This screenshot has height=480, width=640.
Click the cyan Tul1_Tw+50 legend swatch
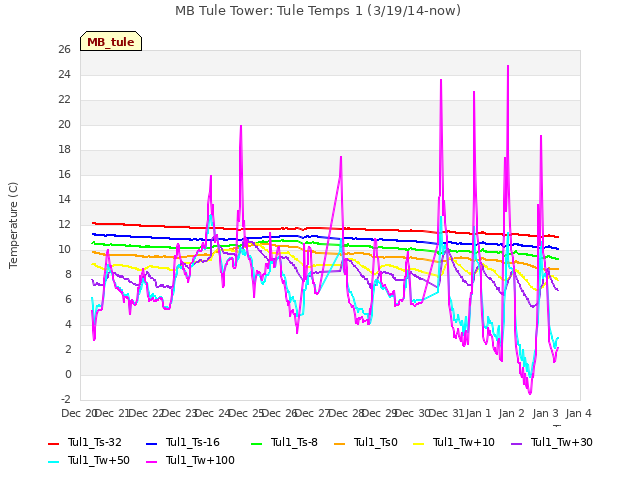[x=53, y=461]
